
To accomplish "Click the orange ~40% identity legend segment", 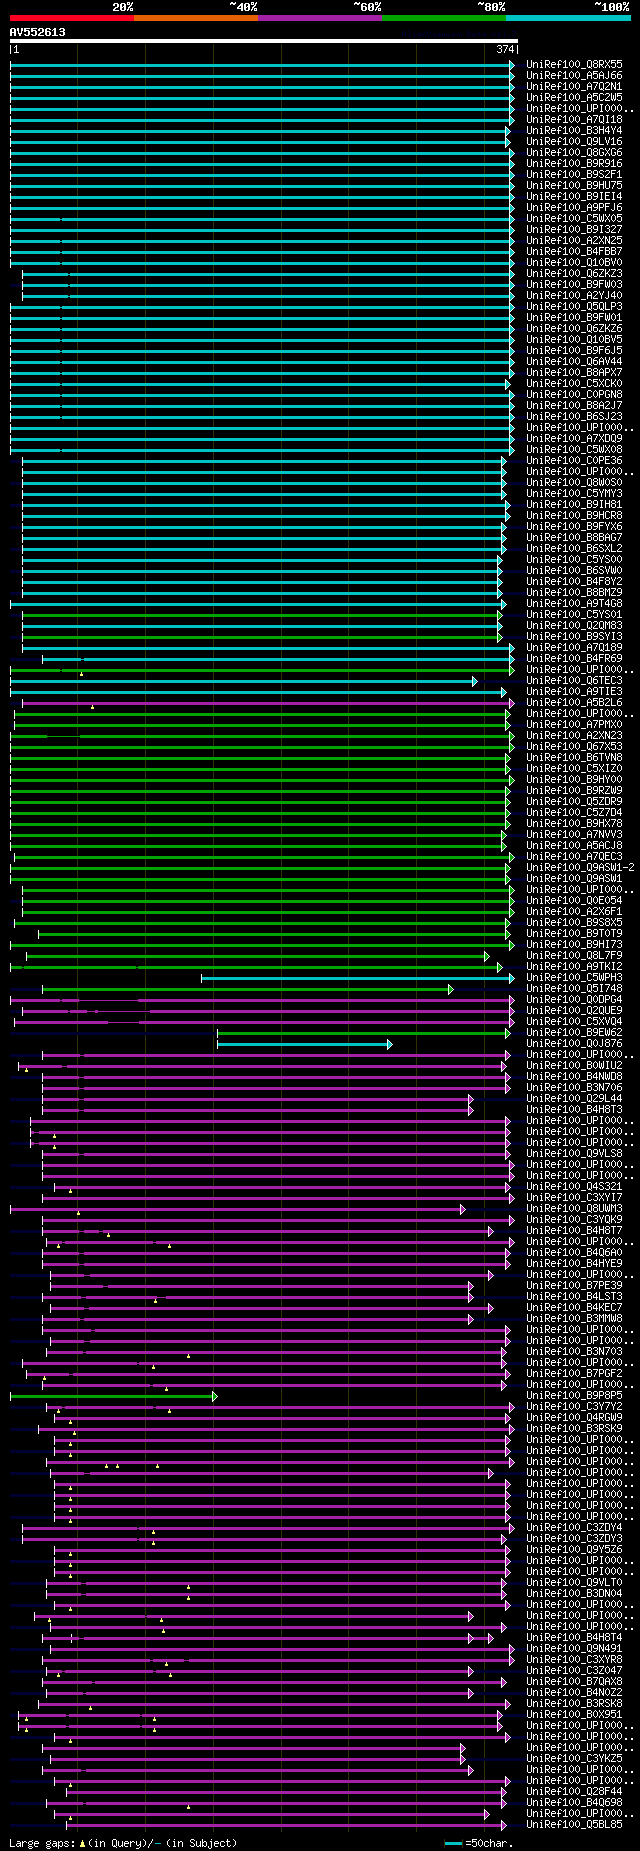I will pos(196,18).
